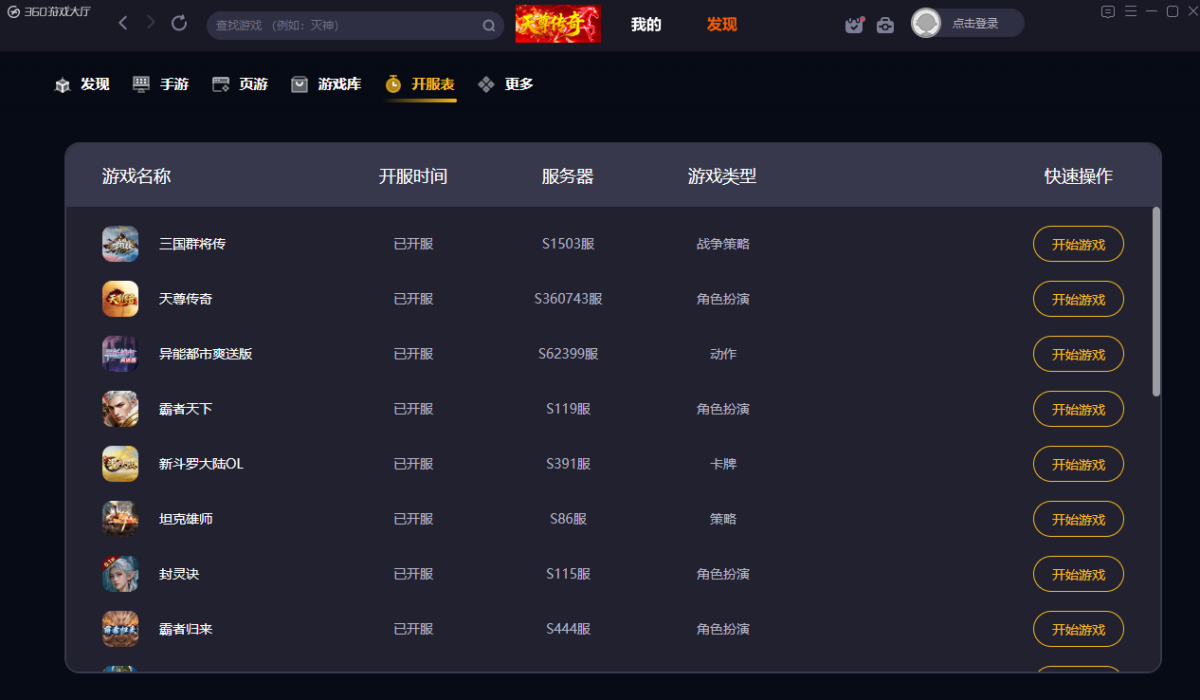1200x700 pixels.
Task: Go back with the left arrow
Action: pyautogui.click(x=123, y=23)
